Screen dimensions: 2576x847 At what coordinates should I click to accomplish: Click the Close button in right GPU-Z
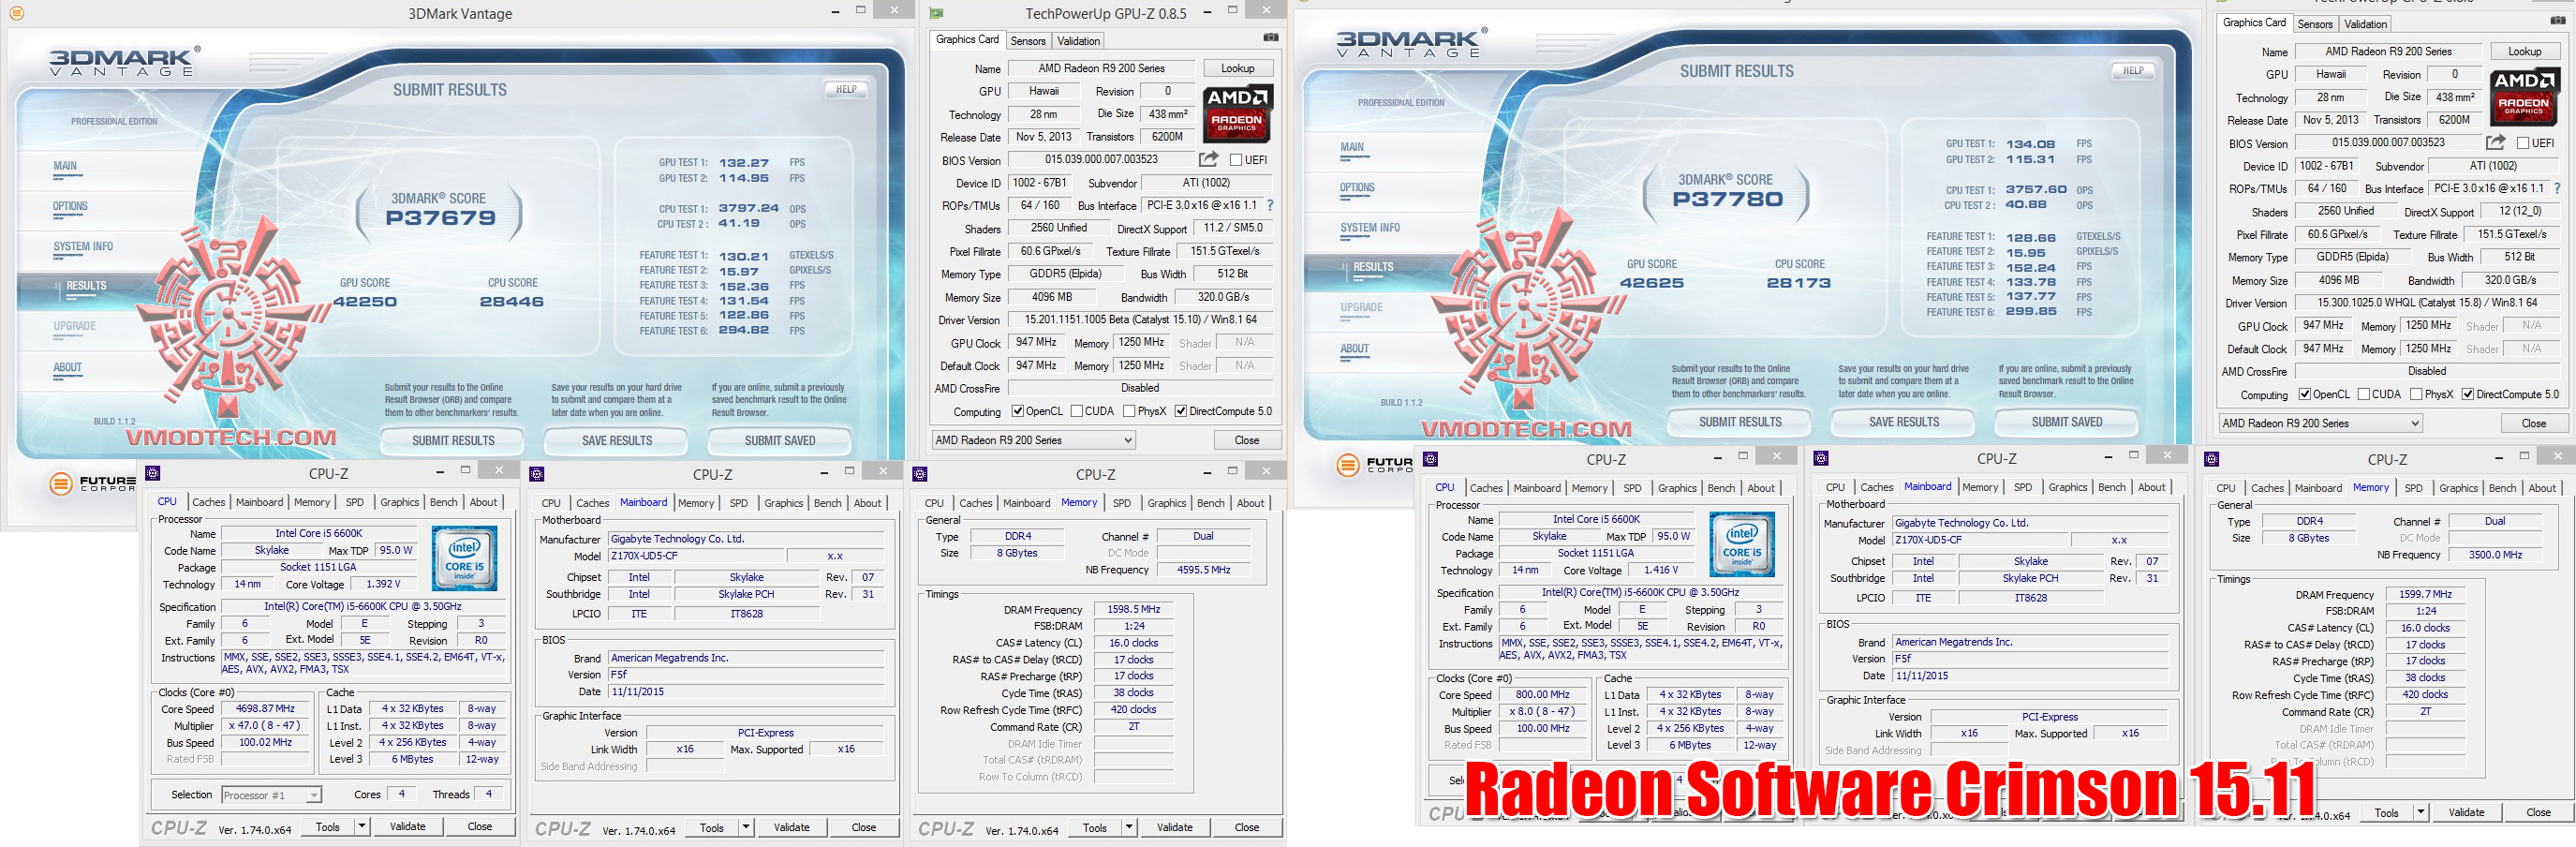pyautogui.click(x=2533, y=423)
